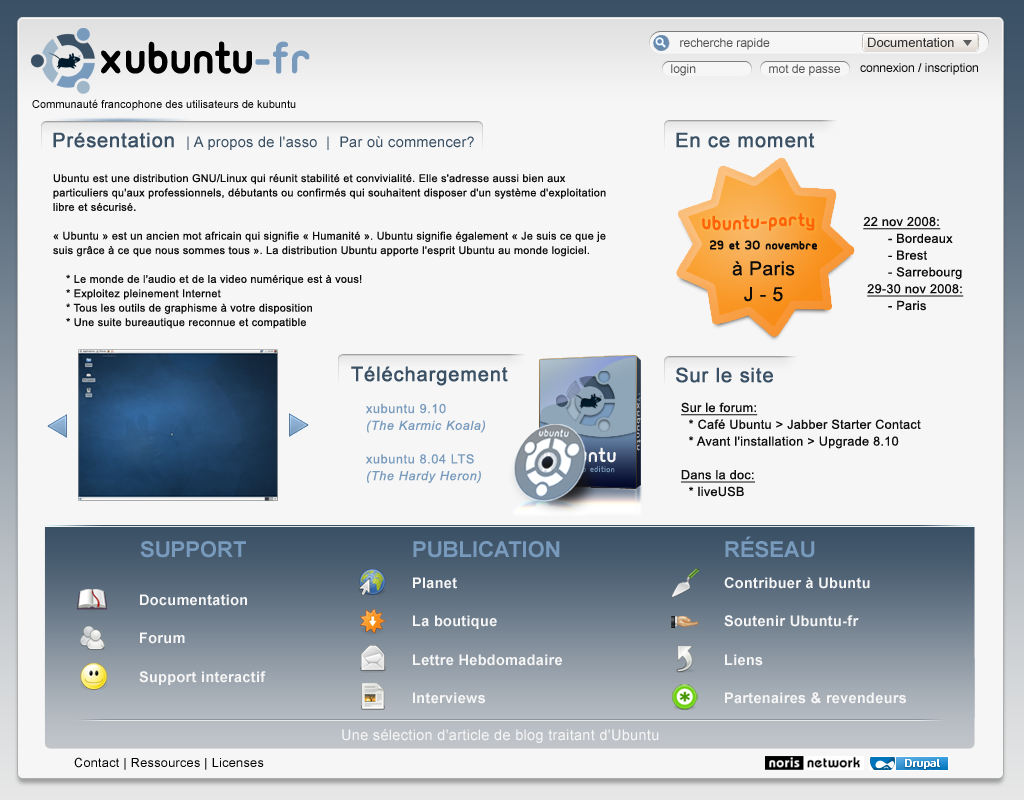The height and width of the screenshot is (800, 1024).
Task: Switch to the Par où commencer? tab
Action: click(406, 142)
